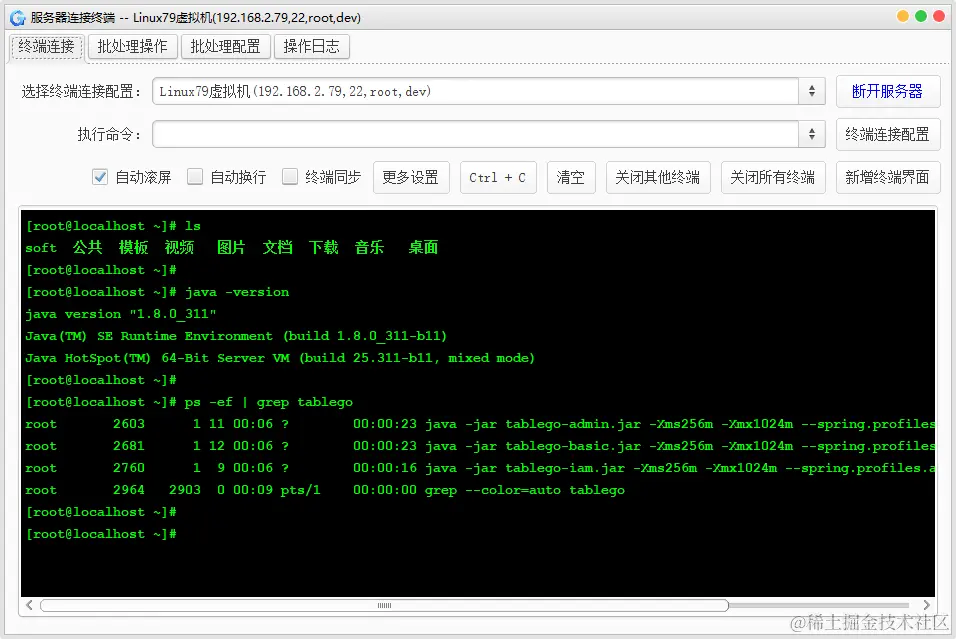Click the scrollbar left arrow
Viewport: 956px width, 639px height.
coord(29,605)
